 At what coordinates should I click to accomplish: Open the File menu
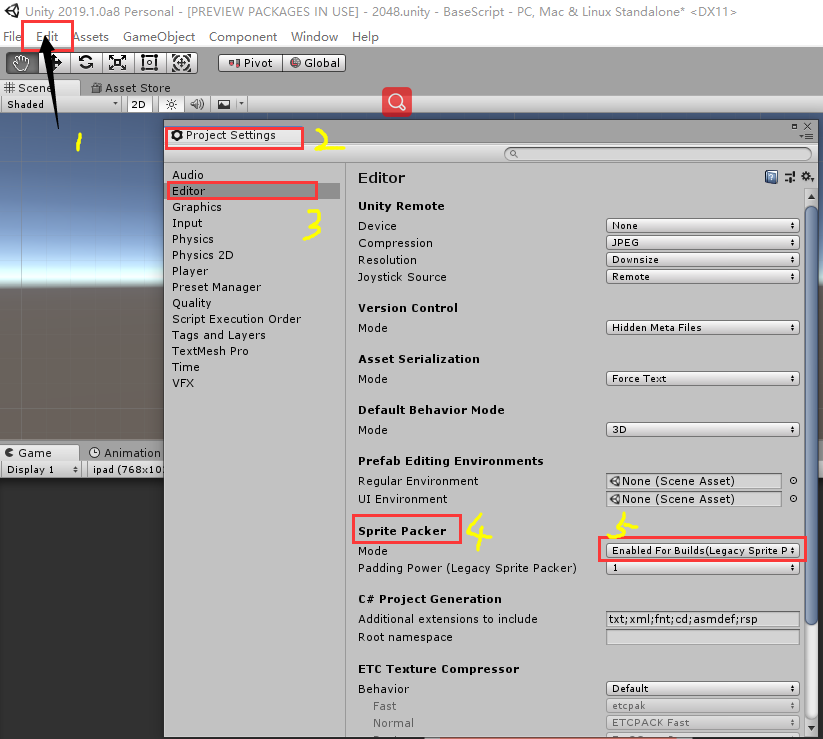coord(11,37)
